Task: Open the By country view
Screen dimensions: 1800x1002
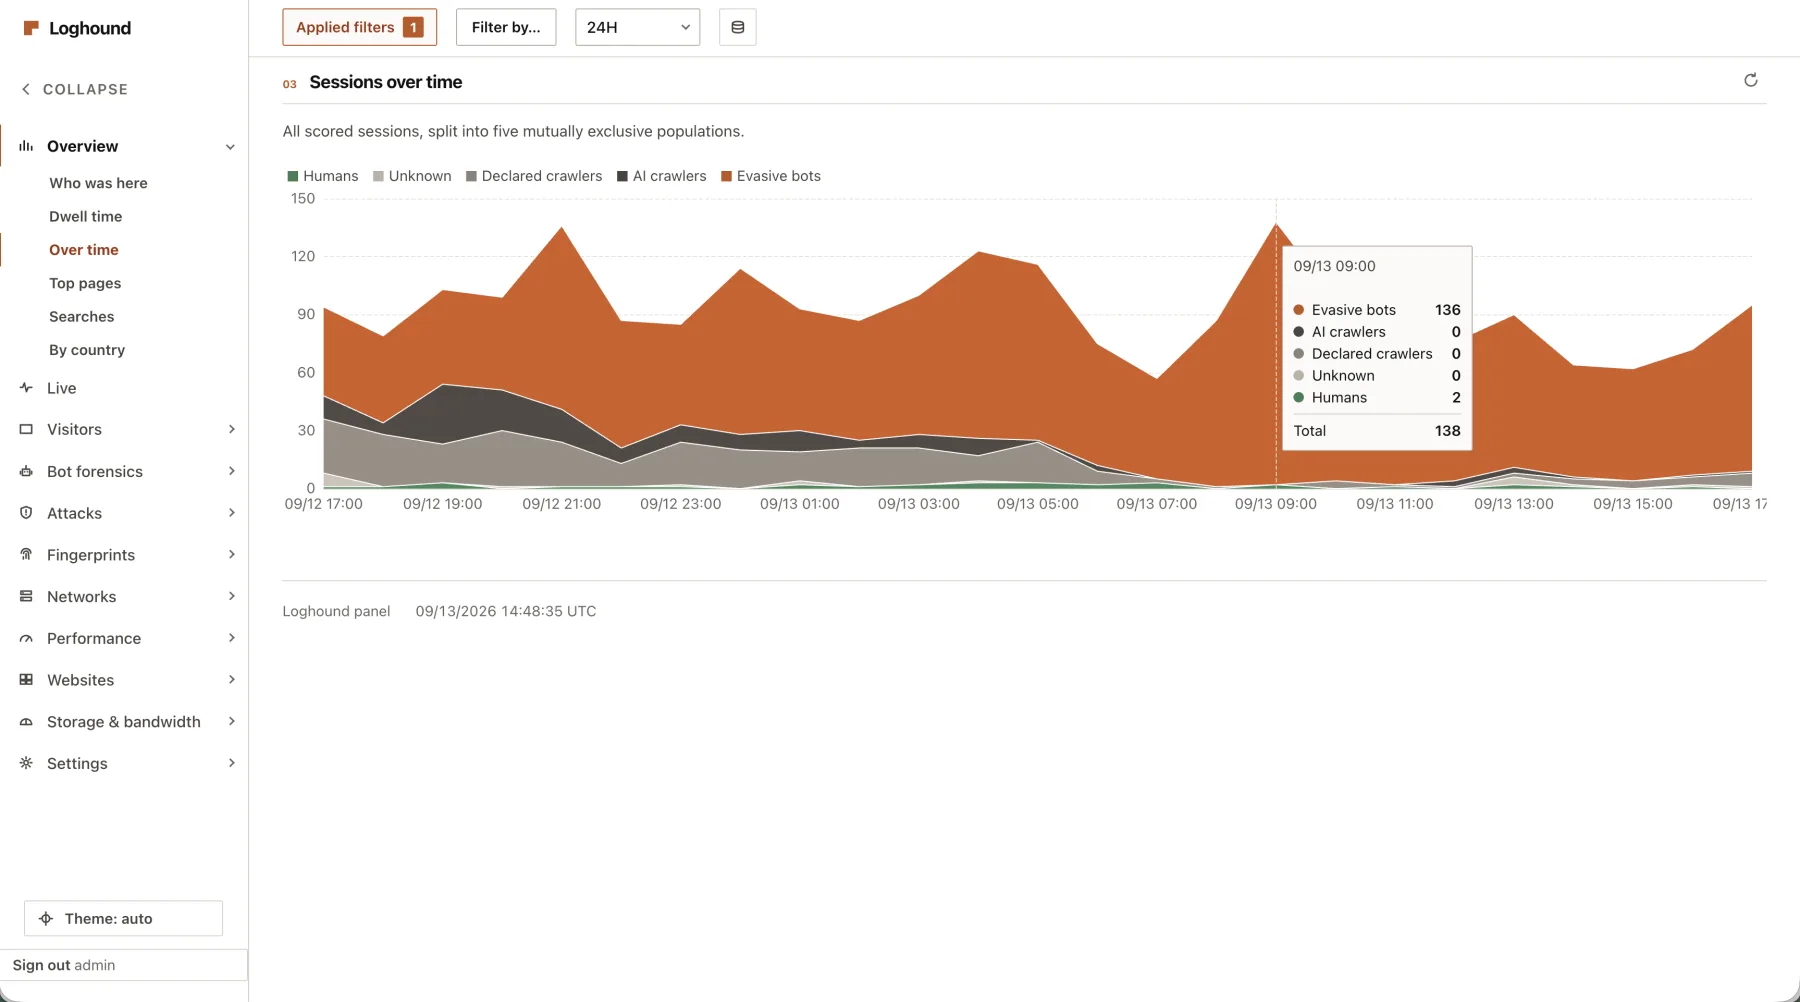Action: pyautogui.click(x=87, y=350)
